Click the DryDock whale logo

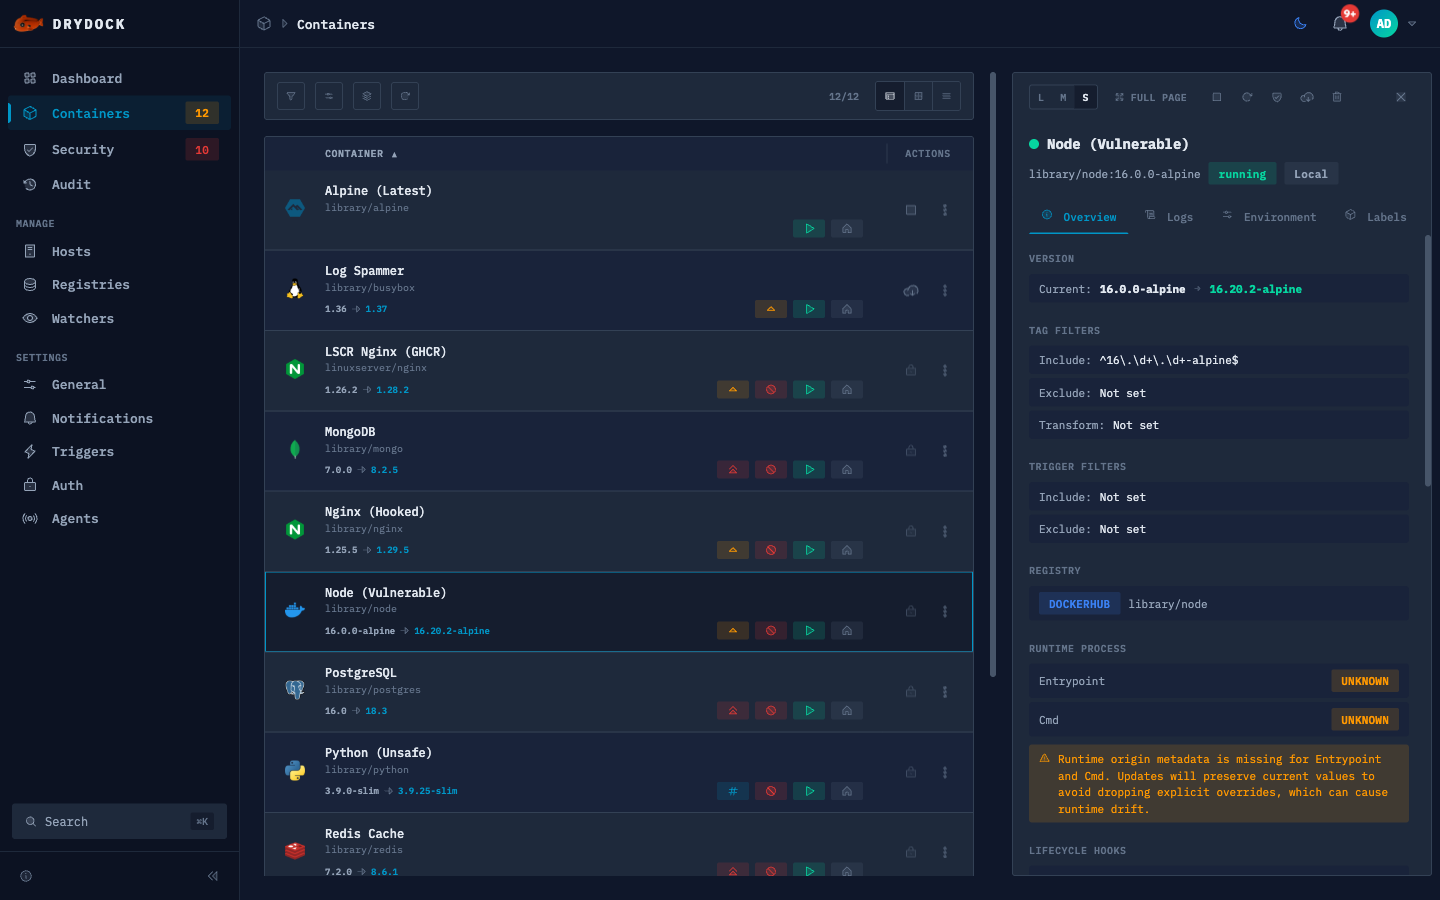pyautogui.click(x=28, y=23)
